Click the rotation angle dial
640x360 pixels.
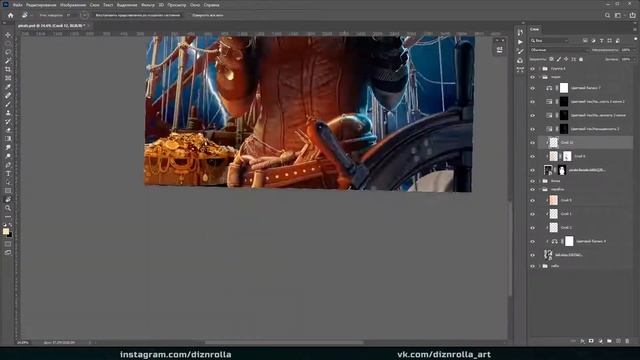(84, 15)
